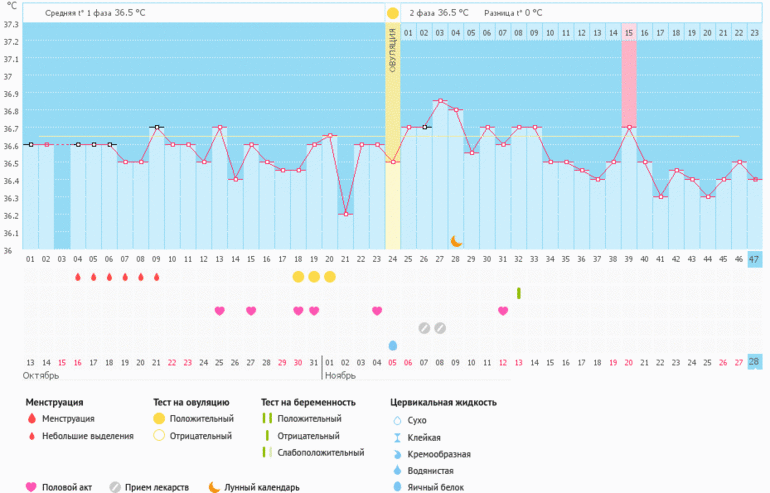Click the green pregnancy test mark on day 32
The width and height of the screenshot is (770, 493).
tap(518, 293)
